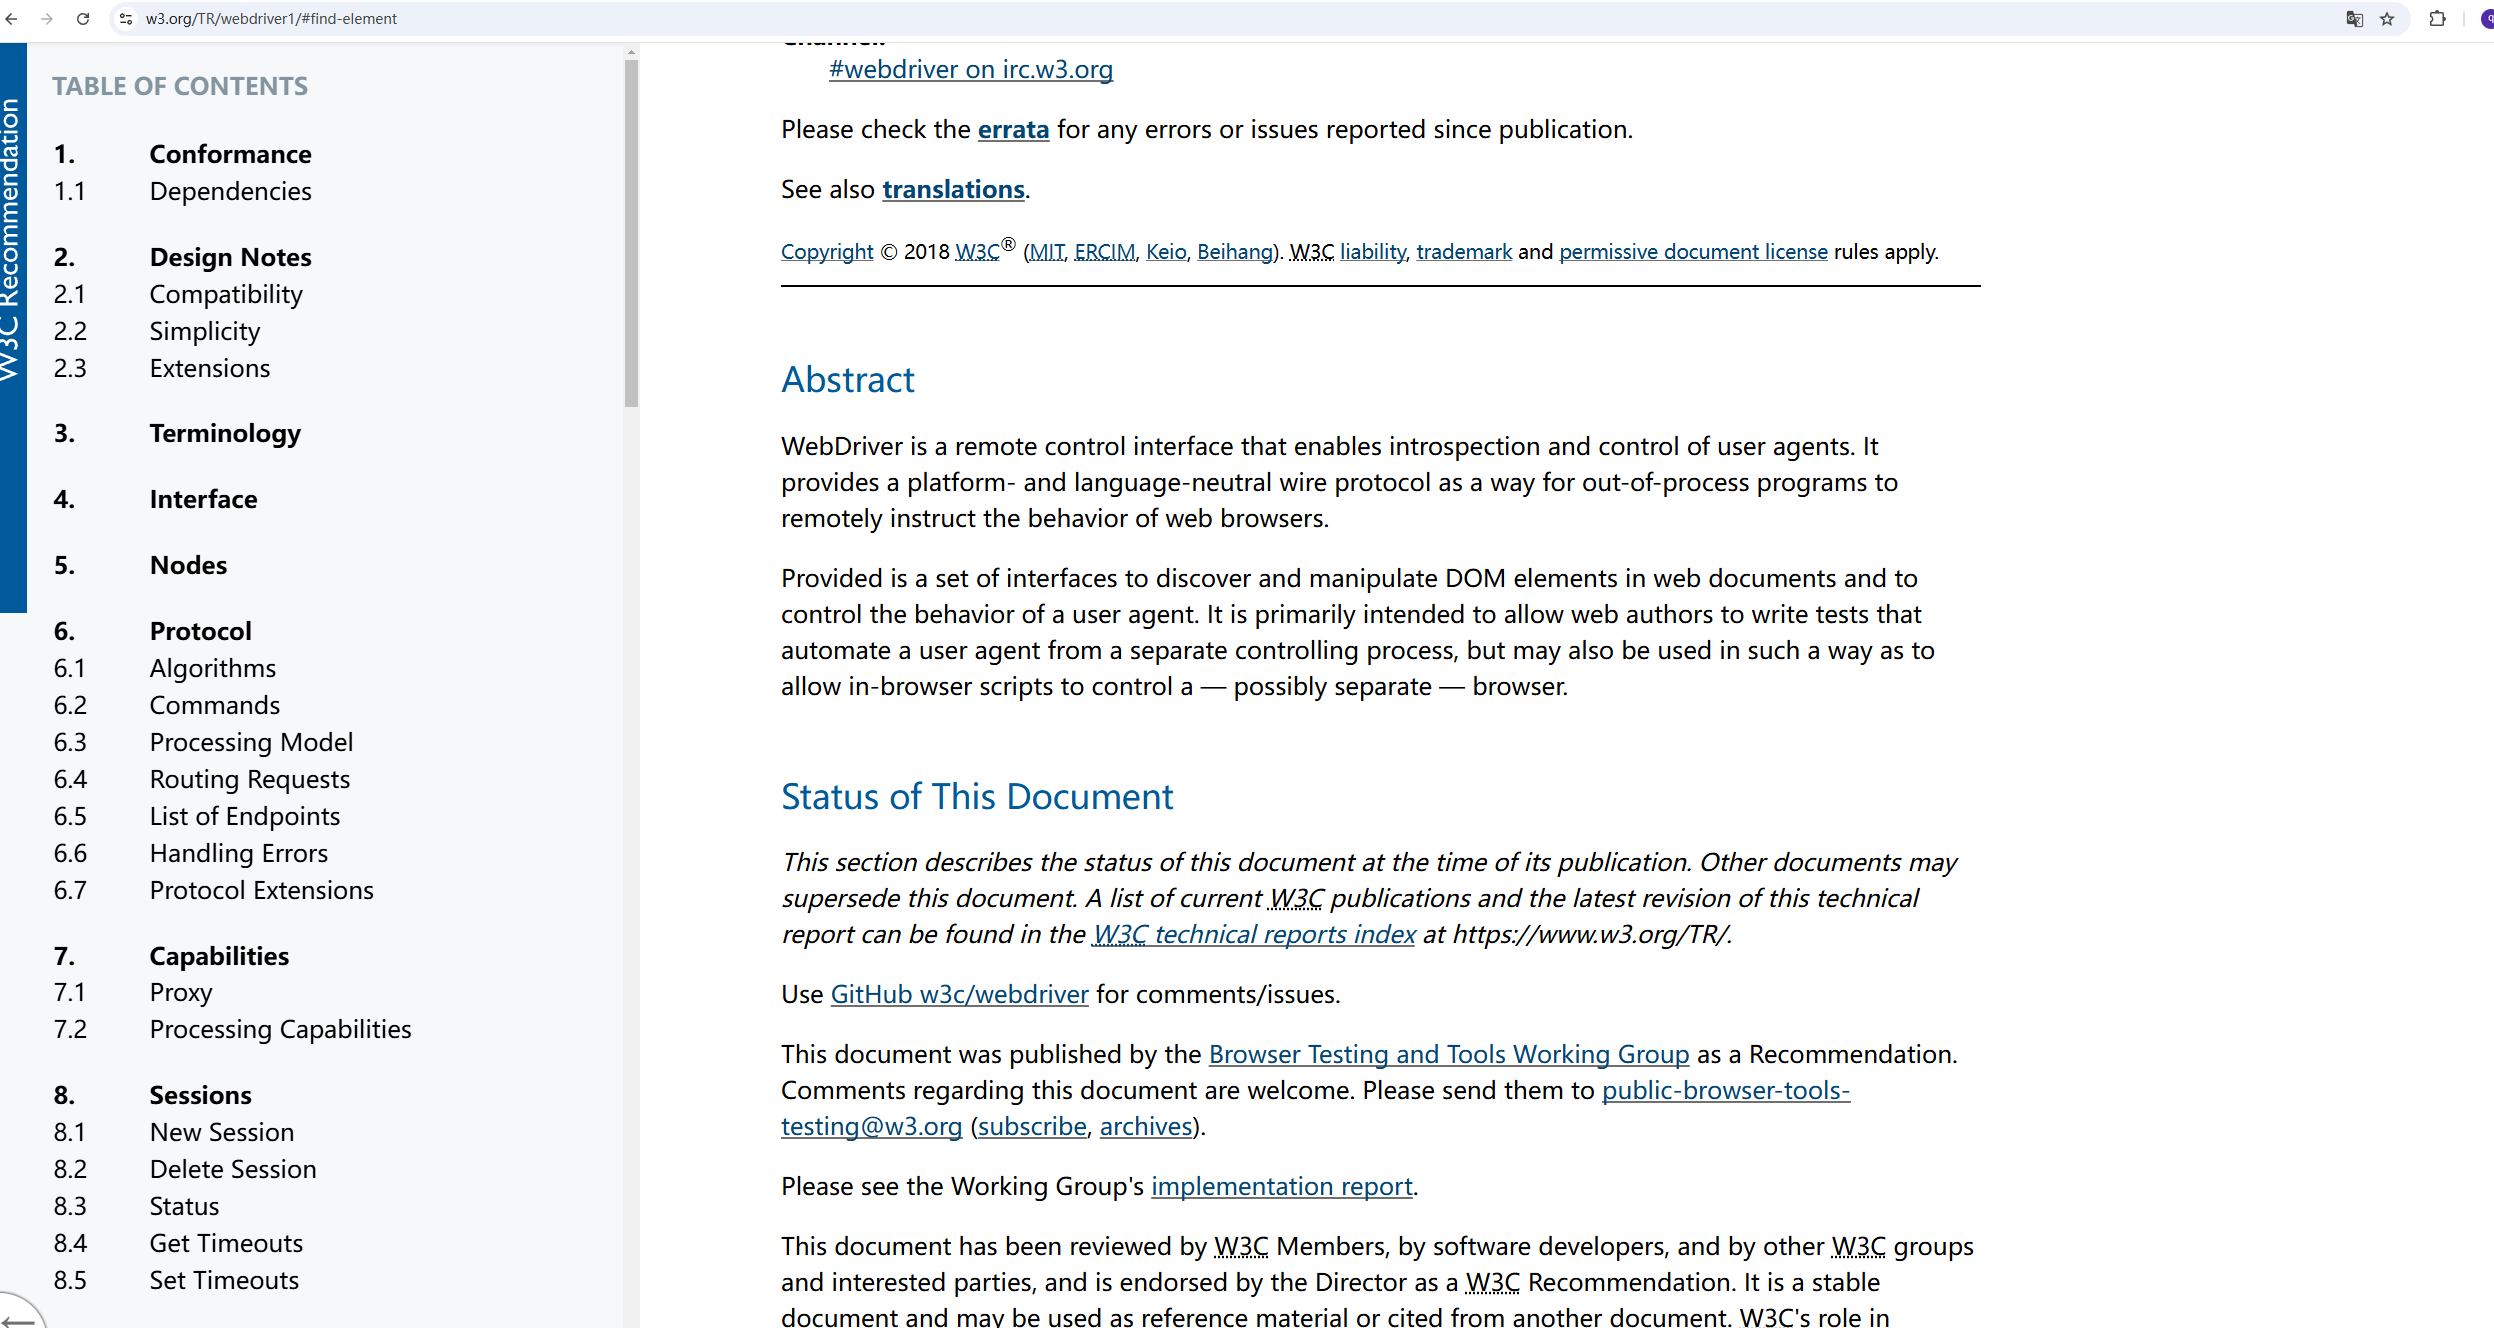2494x1328 pixels.
Task: Open site information icon in the address bar
Action: [126, 19]
